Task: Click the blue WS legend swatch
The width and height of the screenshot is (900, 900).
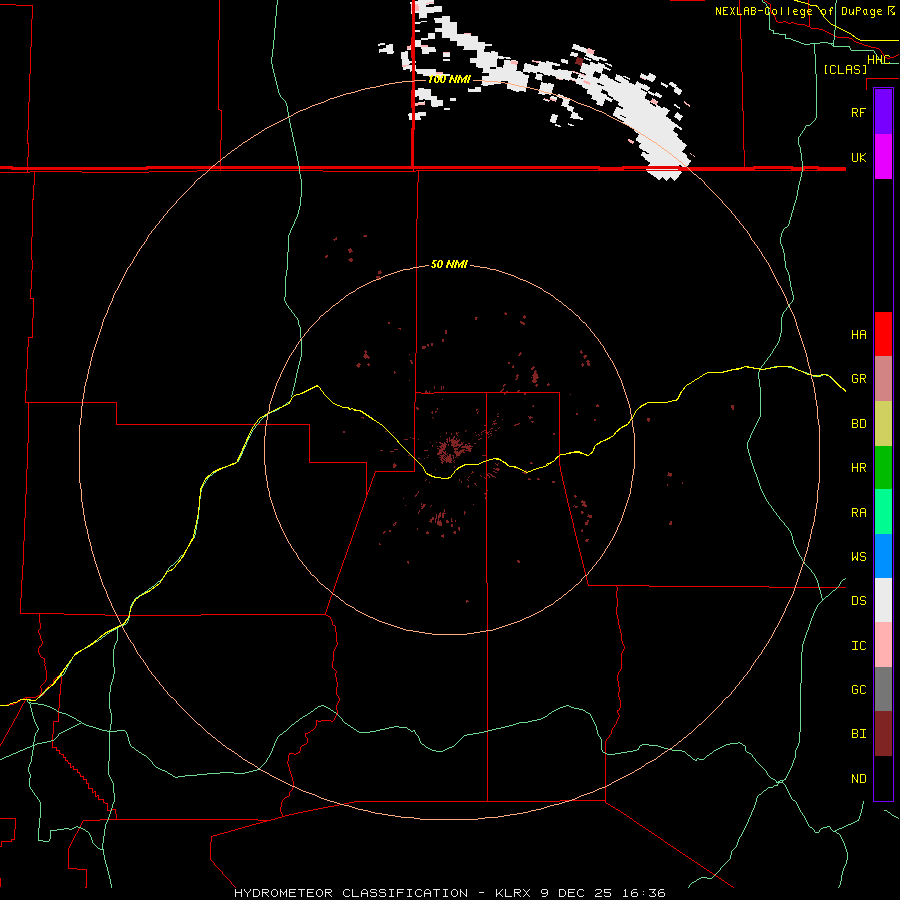Action: 883,556
